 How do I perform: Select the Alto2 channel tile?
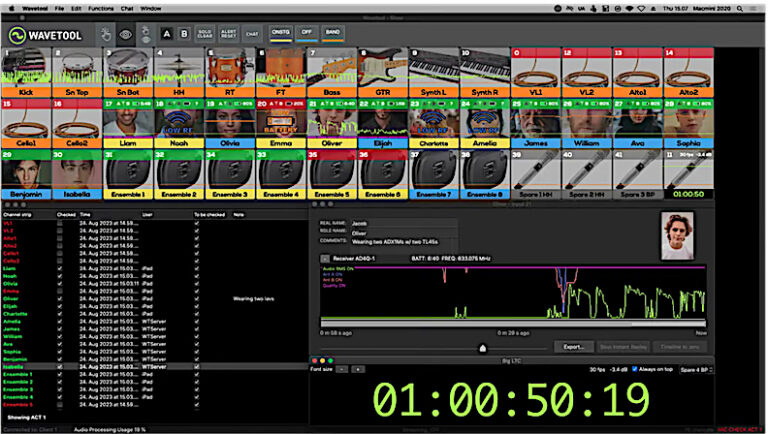tap(688, 72)
